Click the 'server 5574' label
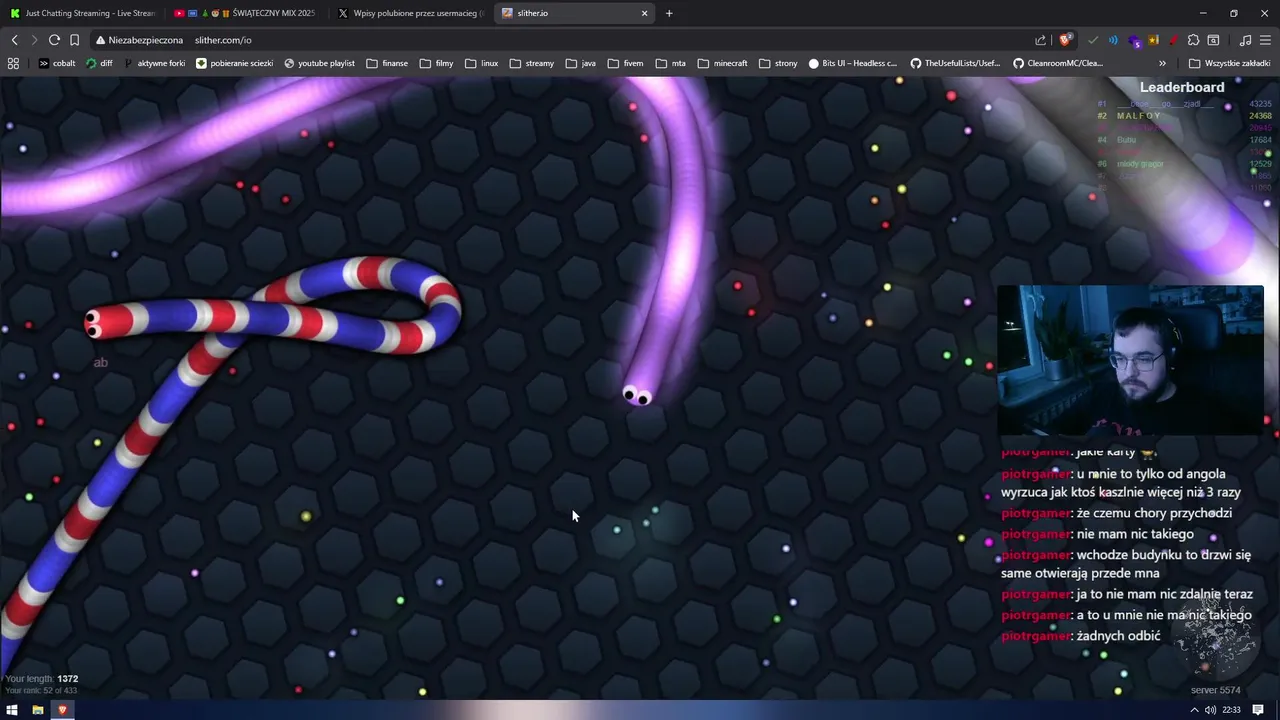This screenshot has height=720, width=1280. (1215, 690)
